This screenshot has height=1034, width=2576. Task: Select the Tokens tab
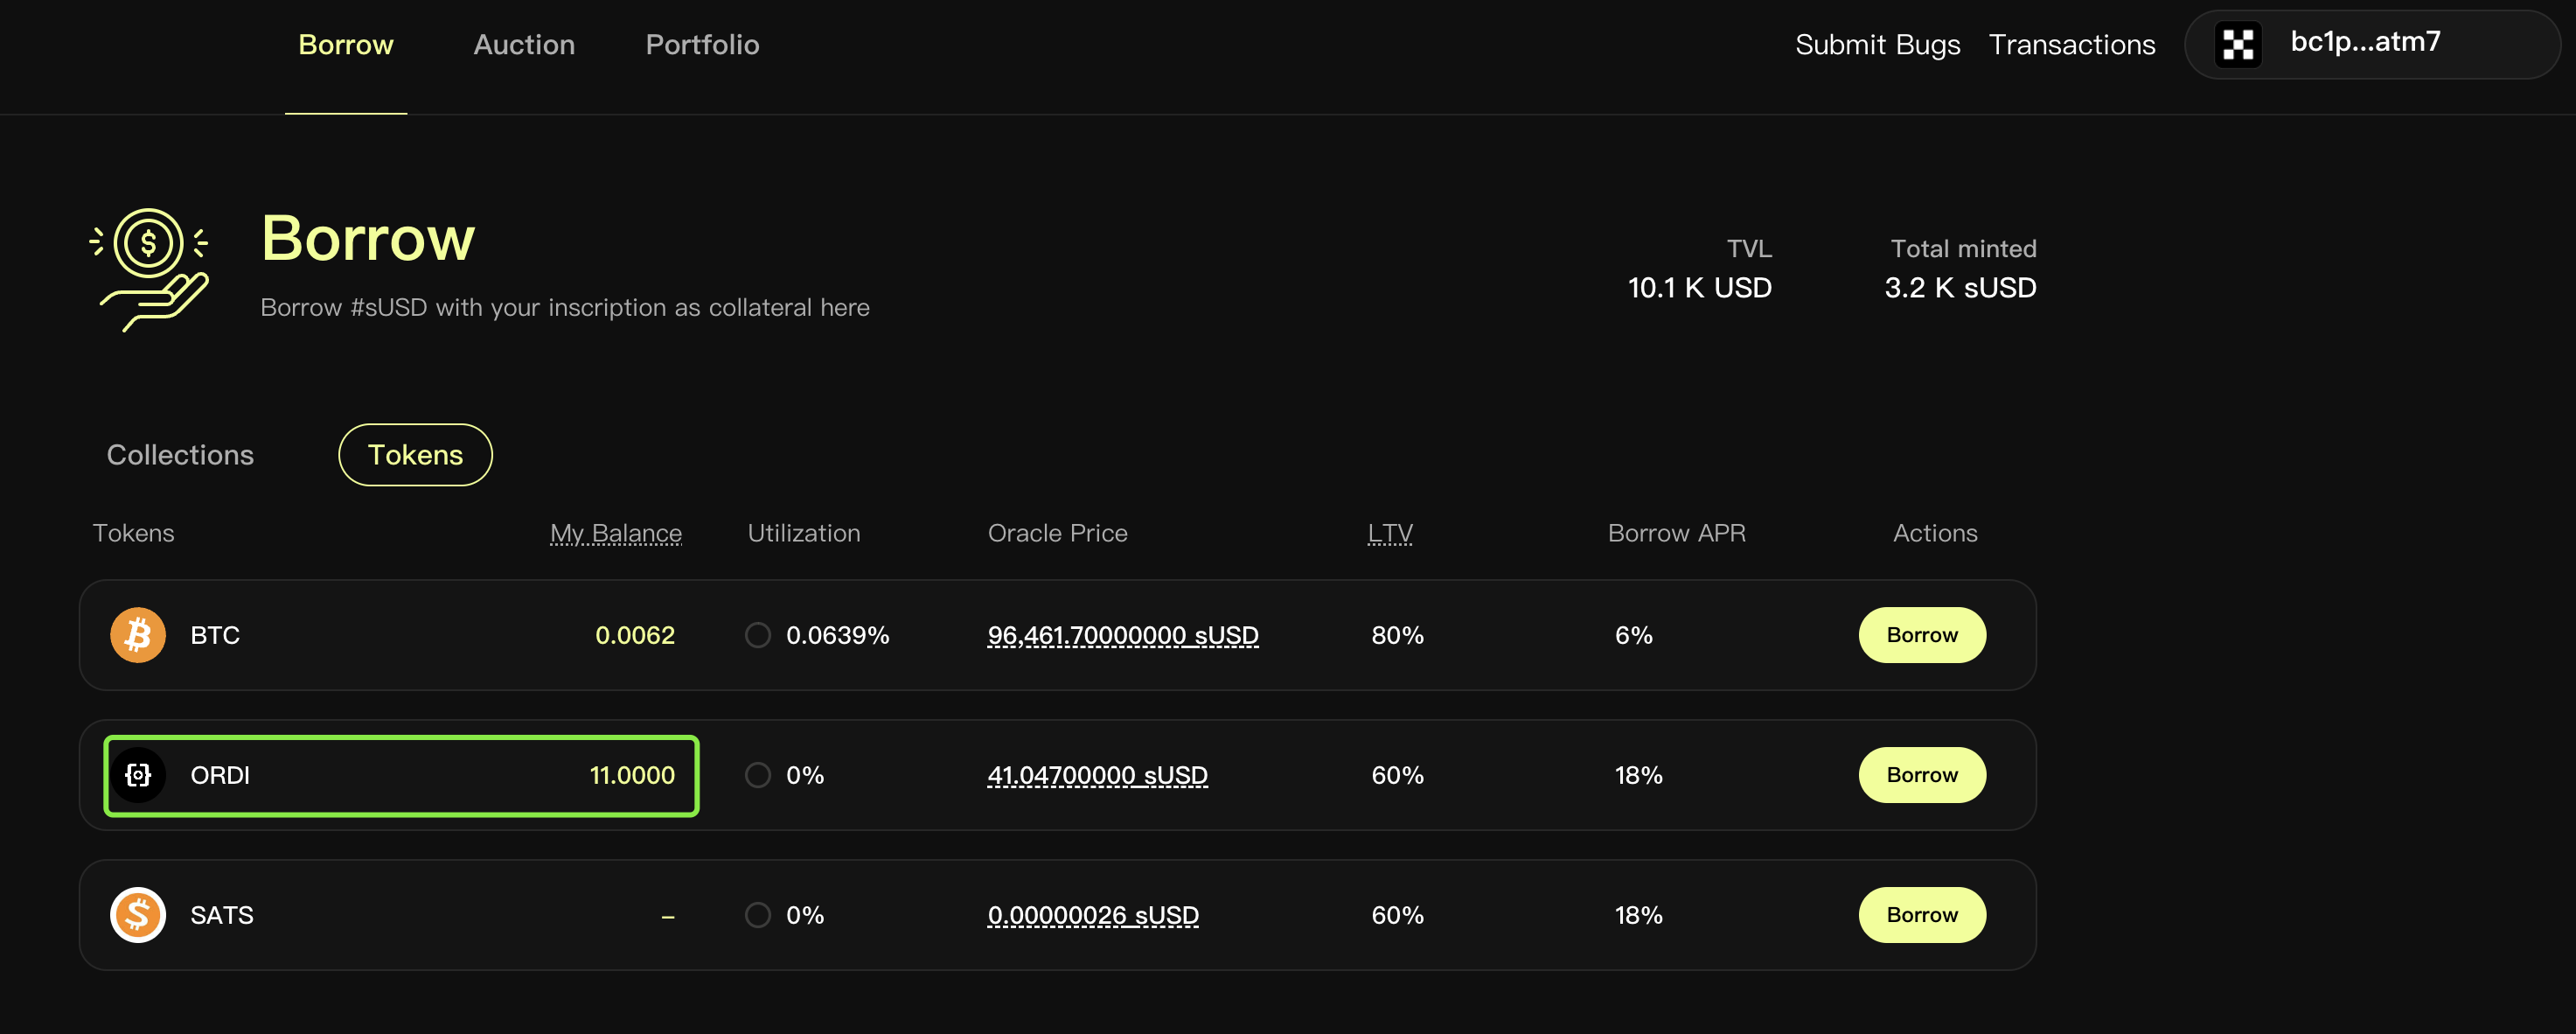click(x=415, y=455)
